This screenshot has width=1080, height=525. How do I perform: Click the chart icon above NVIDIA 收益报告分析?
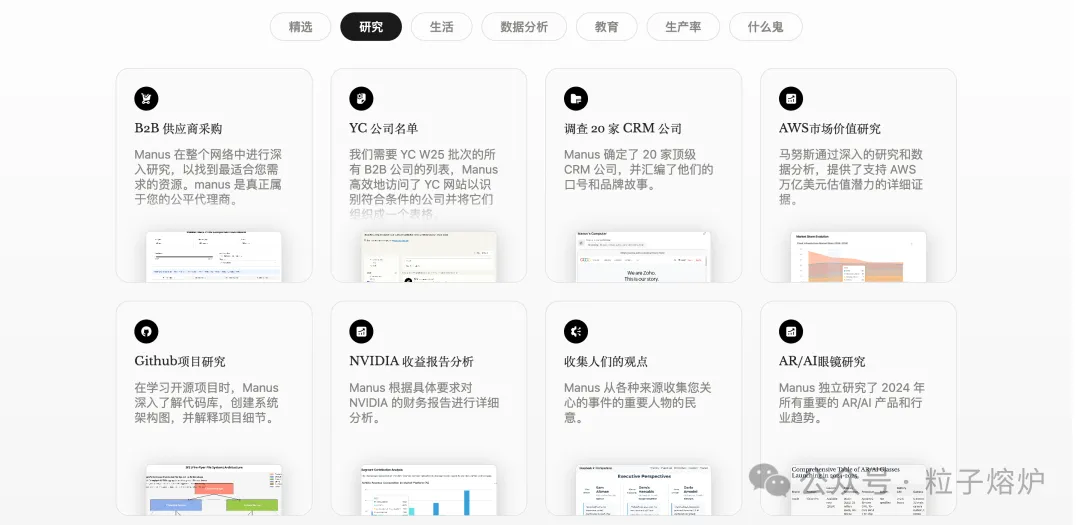pos(361,331)
